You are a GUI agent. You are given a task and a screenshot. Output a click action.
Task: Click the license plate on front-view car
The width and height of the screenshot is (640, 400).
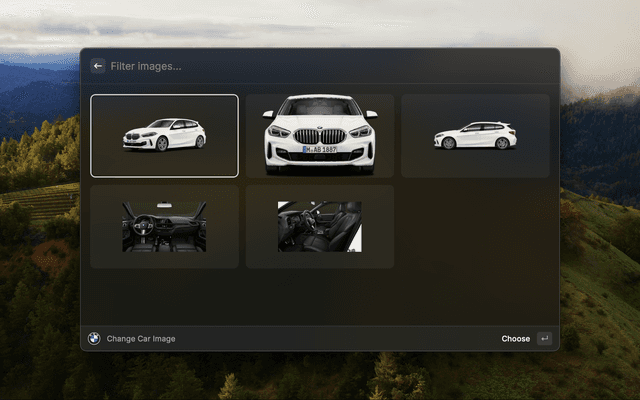point(320,149)
